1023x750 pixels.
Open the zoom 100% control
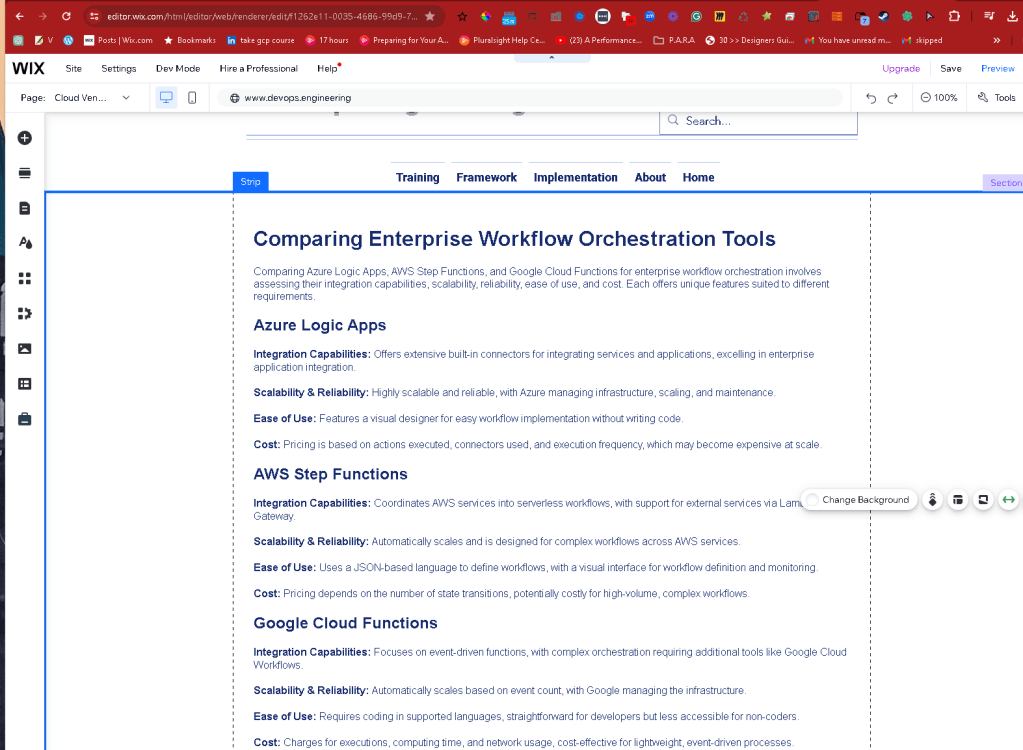click(x=939, y=98)
